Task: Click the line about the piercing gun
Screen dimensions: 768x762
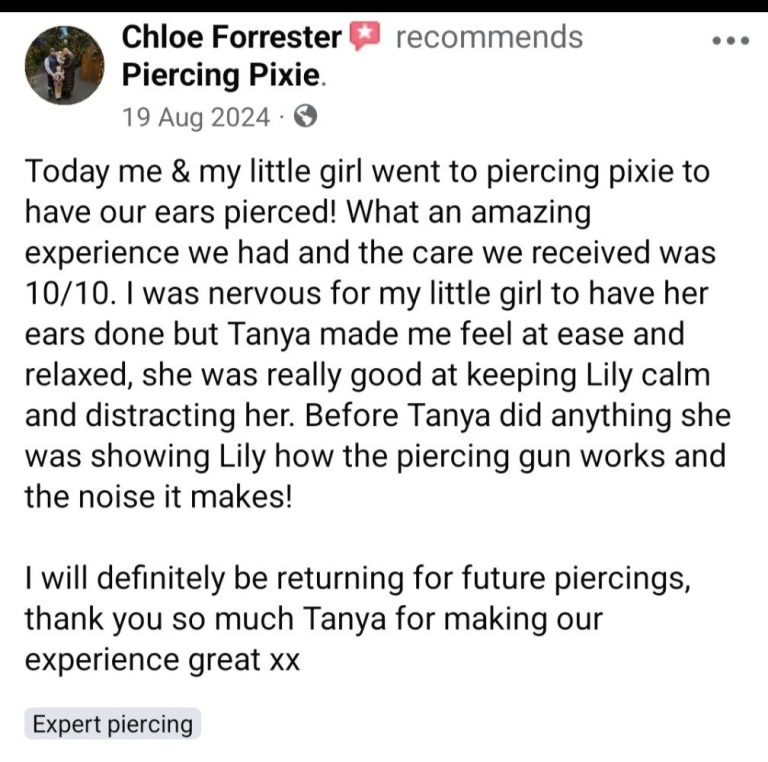Action: (x=374, y=457)
